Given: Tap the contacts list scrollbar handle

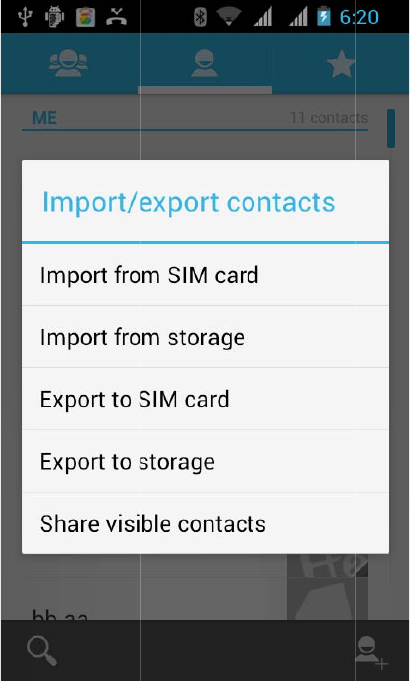Looking at the screenshot, I should [391, 129].
